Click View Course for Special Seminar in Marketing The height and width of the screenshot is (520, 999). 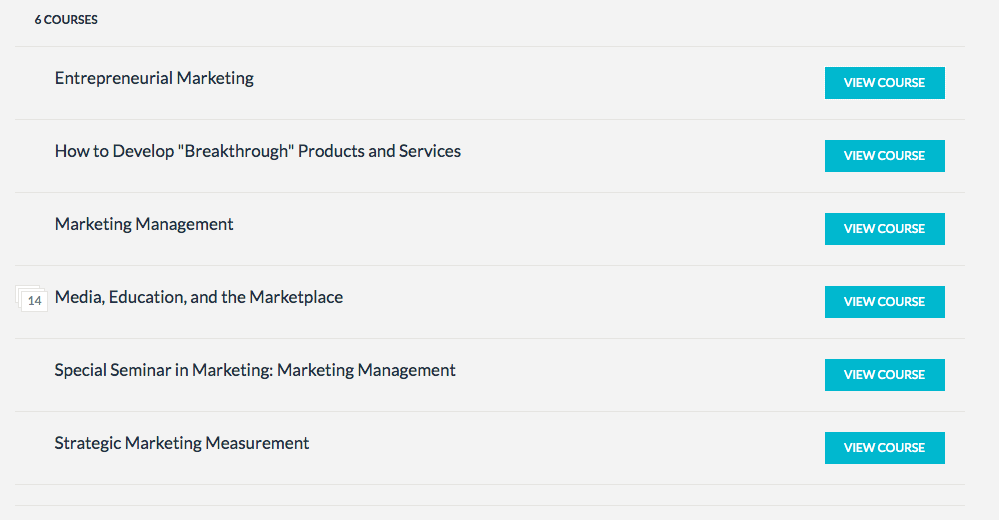pos(884,375)
